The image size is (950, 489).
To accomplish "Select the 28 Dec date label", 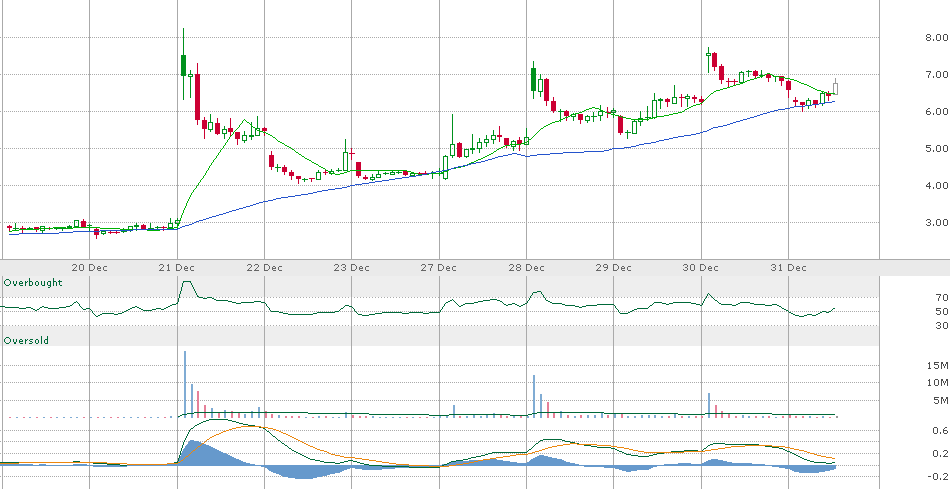I will (526, 268).
